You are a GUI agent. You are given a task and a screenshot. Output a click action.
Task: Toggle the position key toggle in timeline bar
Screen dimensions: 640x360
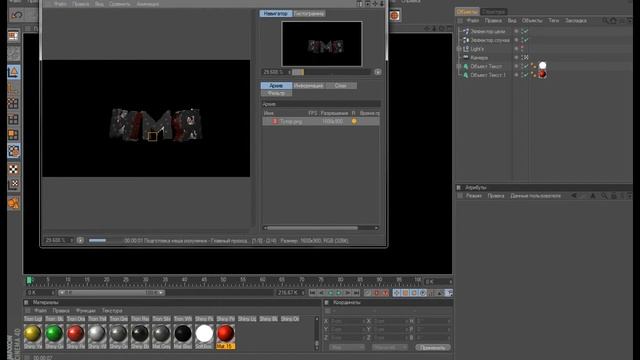(x=397, y=293)
